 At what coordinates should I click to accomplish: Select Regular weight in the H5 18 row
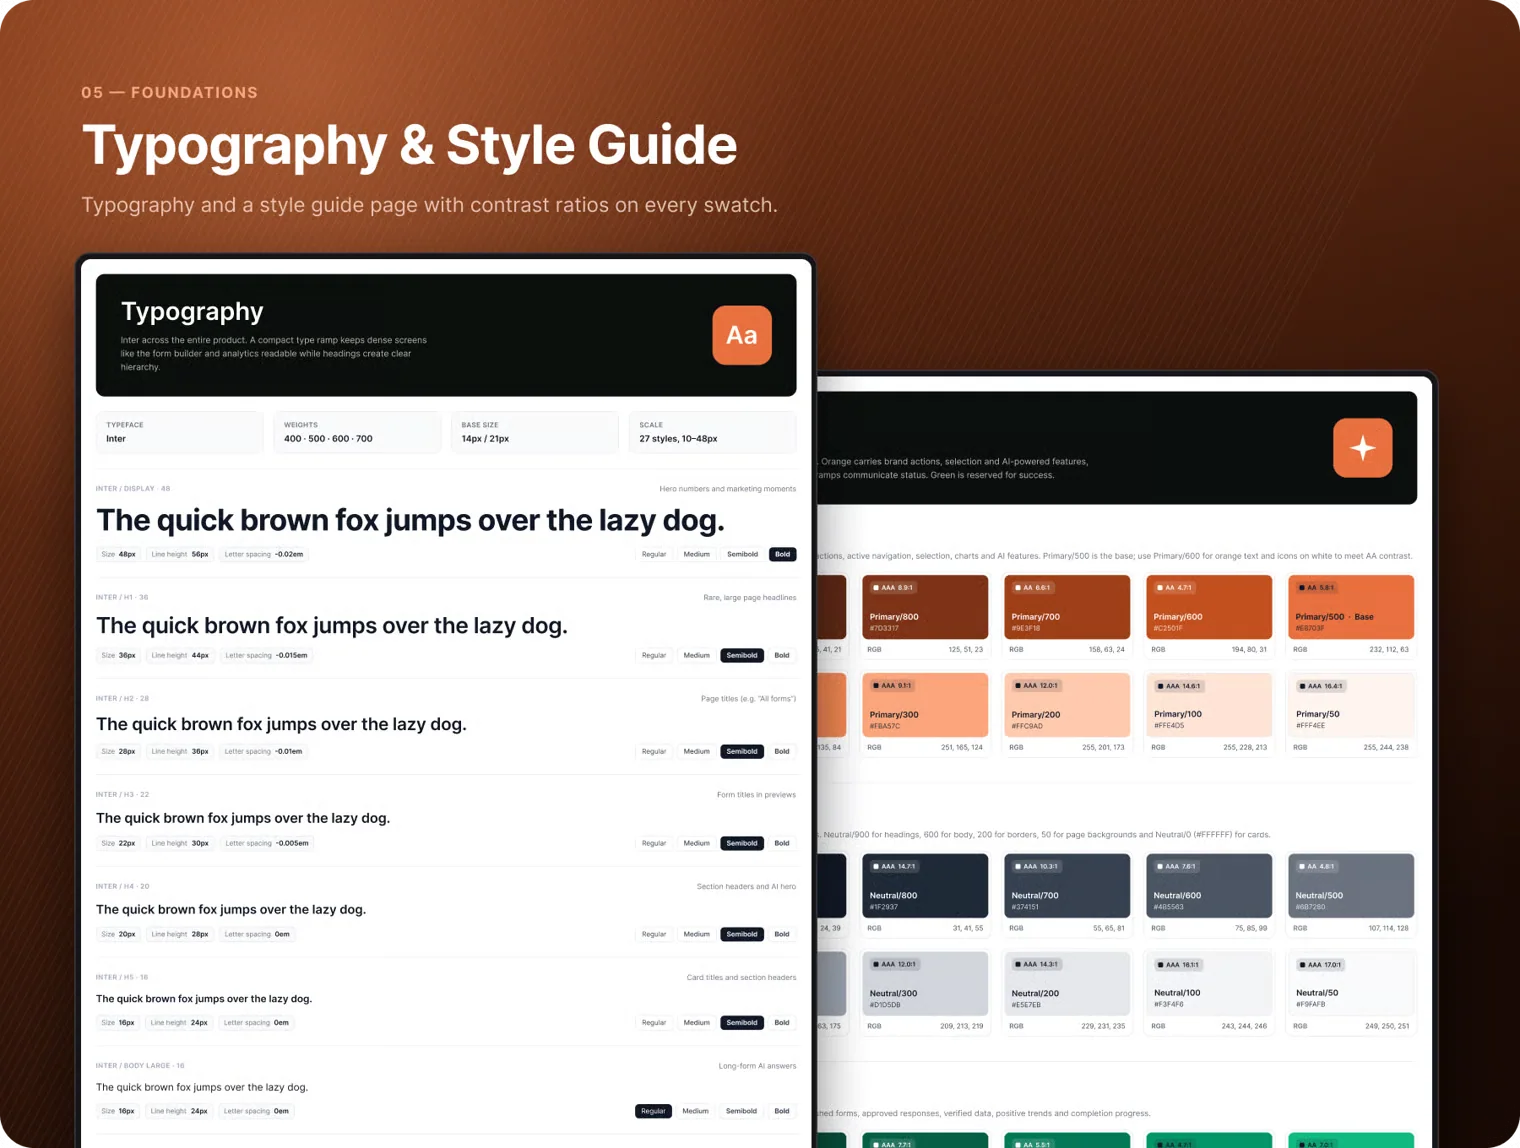coord(654,1022)
